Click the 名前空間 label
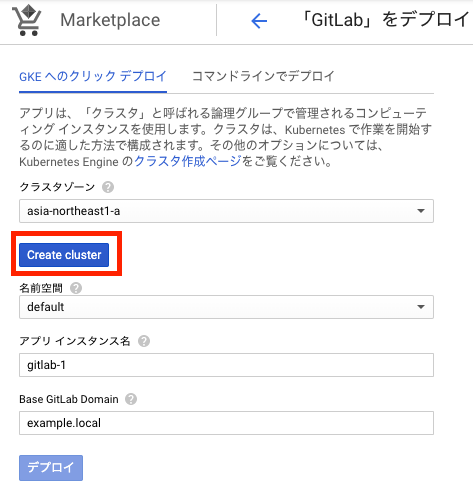 click(x=41, y=288)
